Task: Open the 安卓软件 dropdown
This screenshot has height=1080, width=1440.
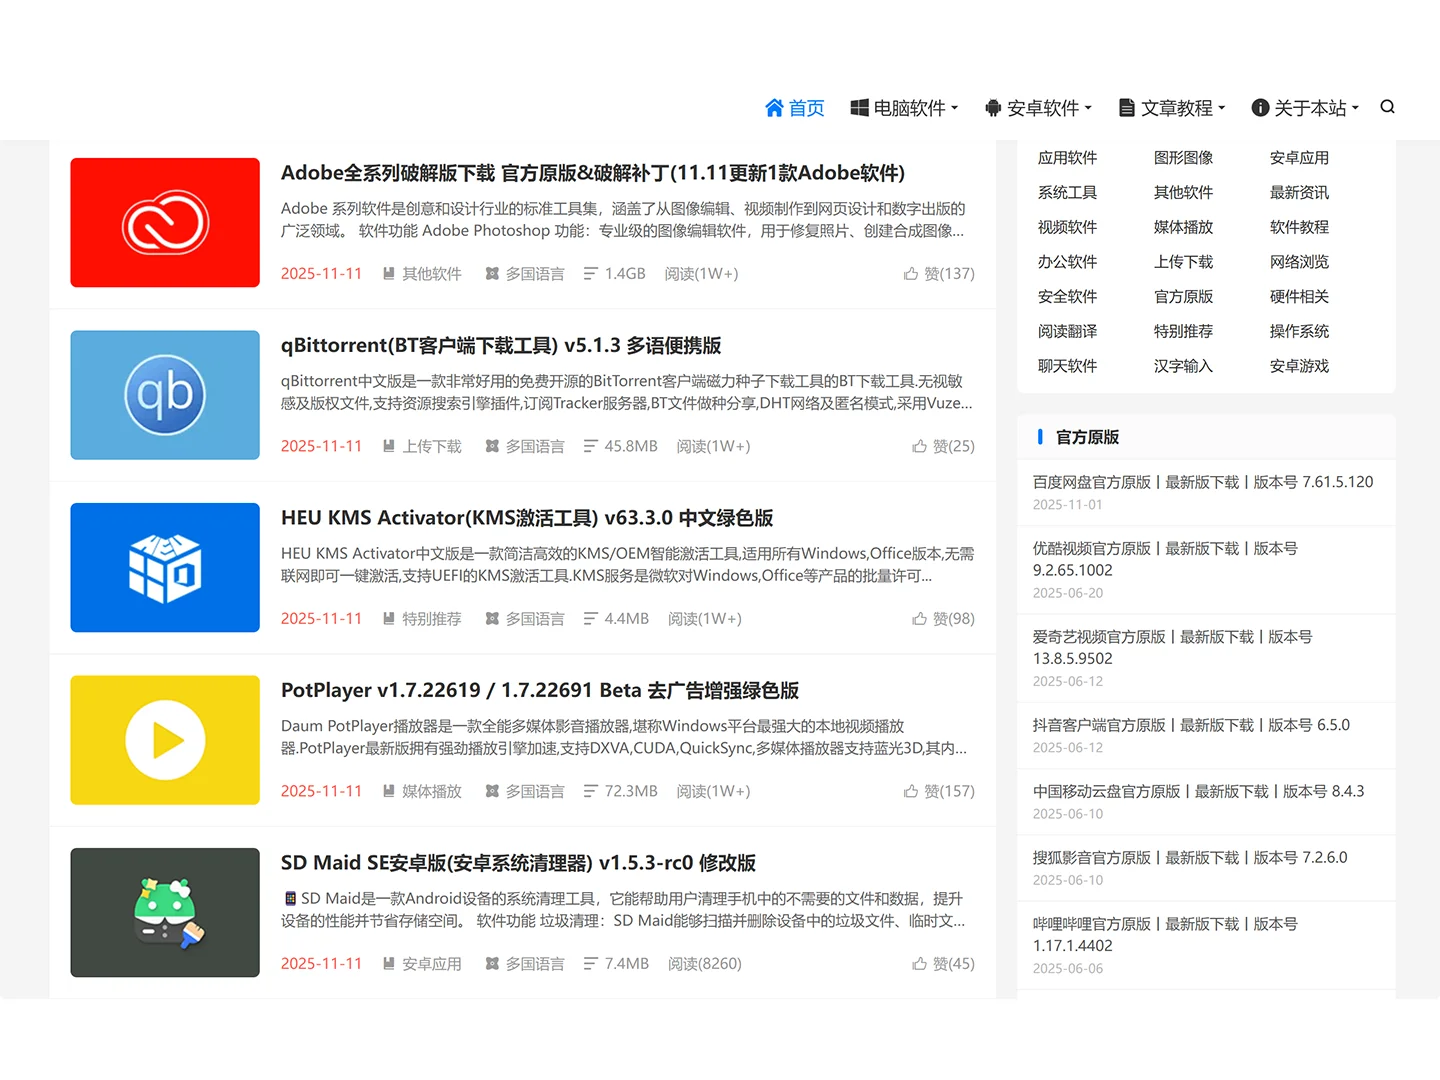Action: (x=1038, y=108)
